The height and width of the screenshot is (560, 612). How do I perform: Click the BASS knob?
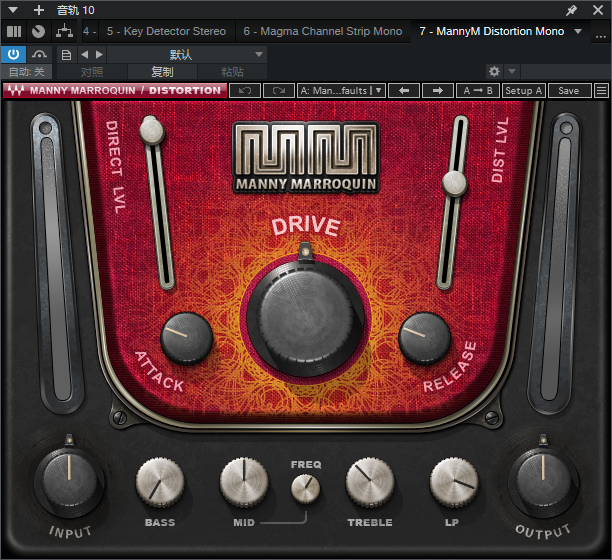point(160,483)
